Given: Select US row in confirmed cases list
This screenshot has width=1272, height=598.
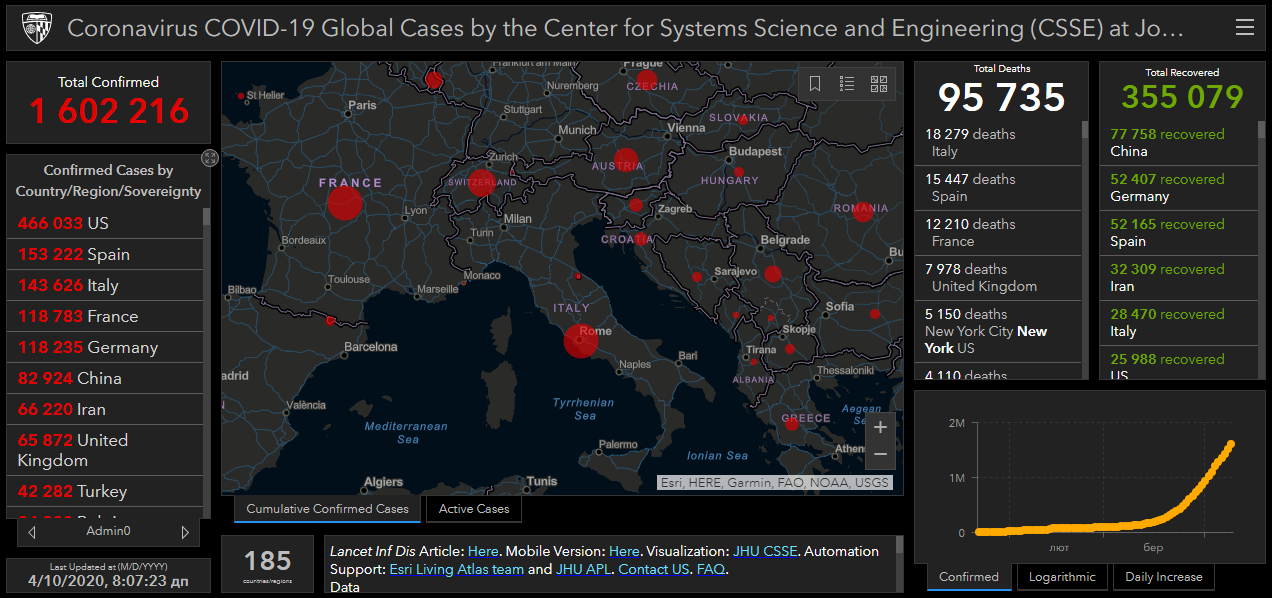Looking at the screenshot, I should pos(105,223).
